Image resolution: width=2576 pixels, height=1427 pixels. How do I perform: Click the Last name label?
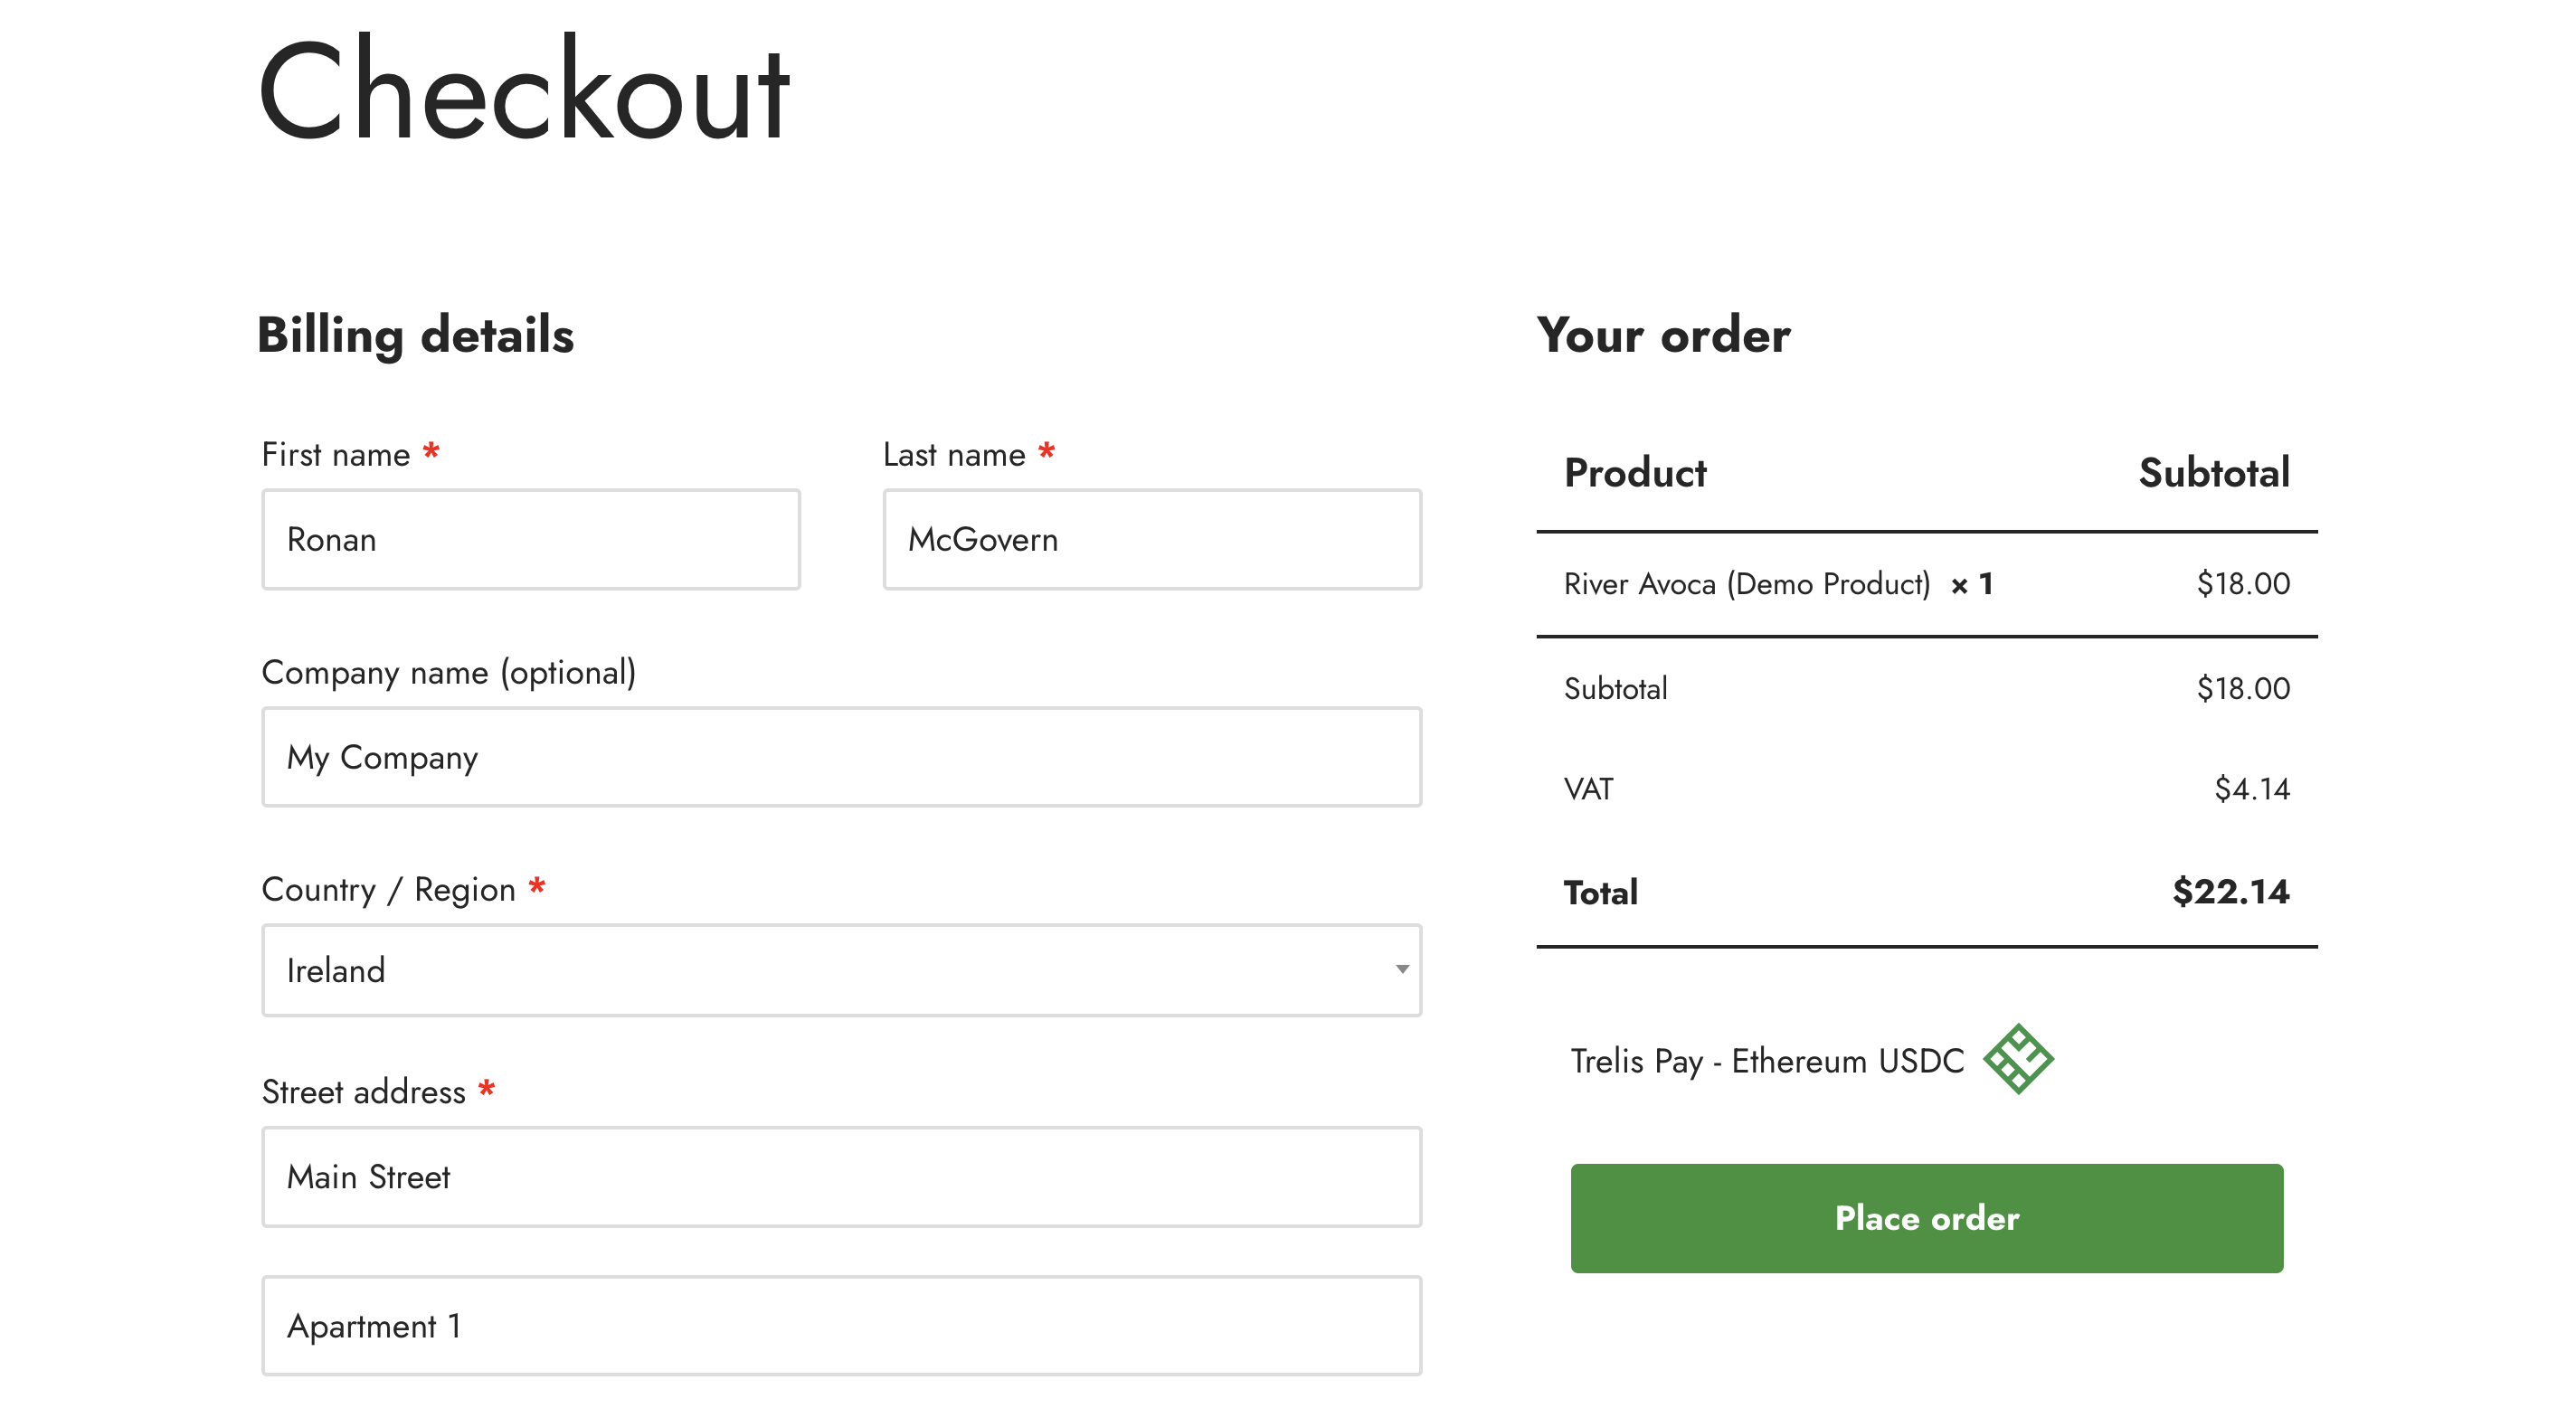pyautogui.click(x=954, y=455)
